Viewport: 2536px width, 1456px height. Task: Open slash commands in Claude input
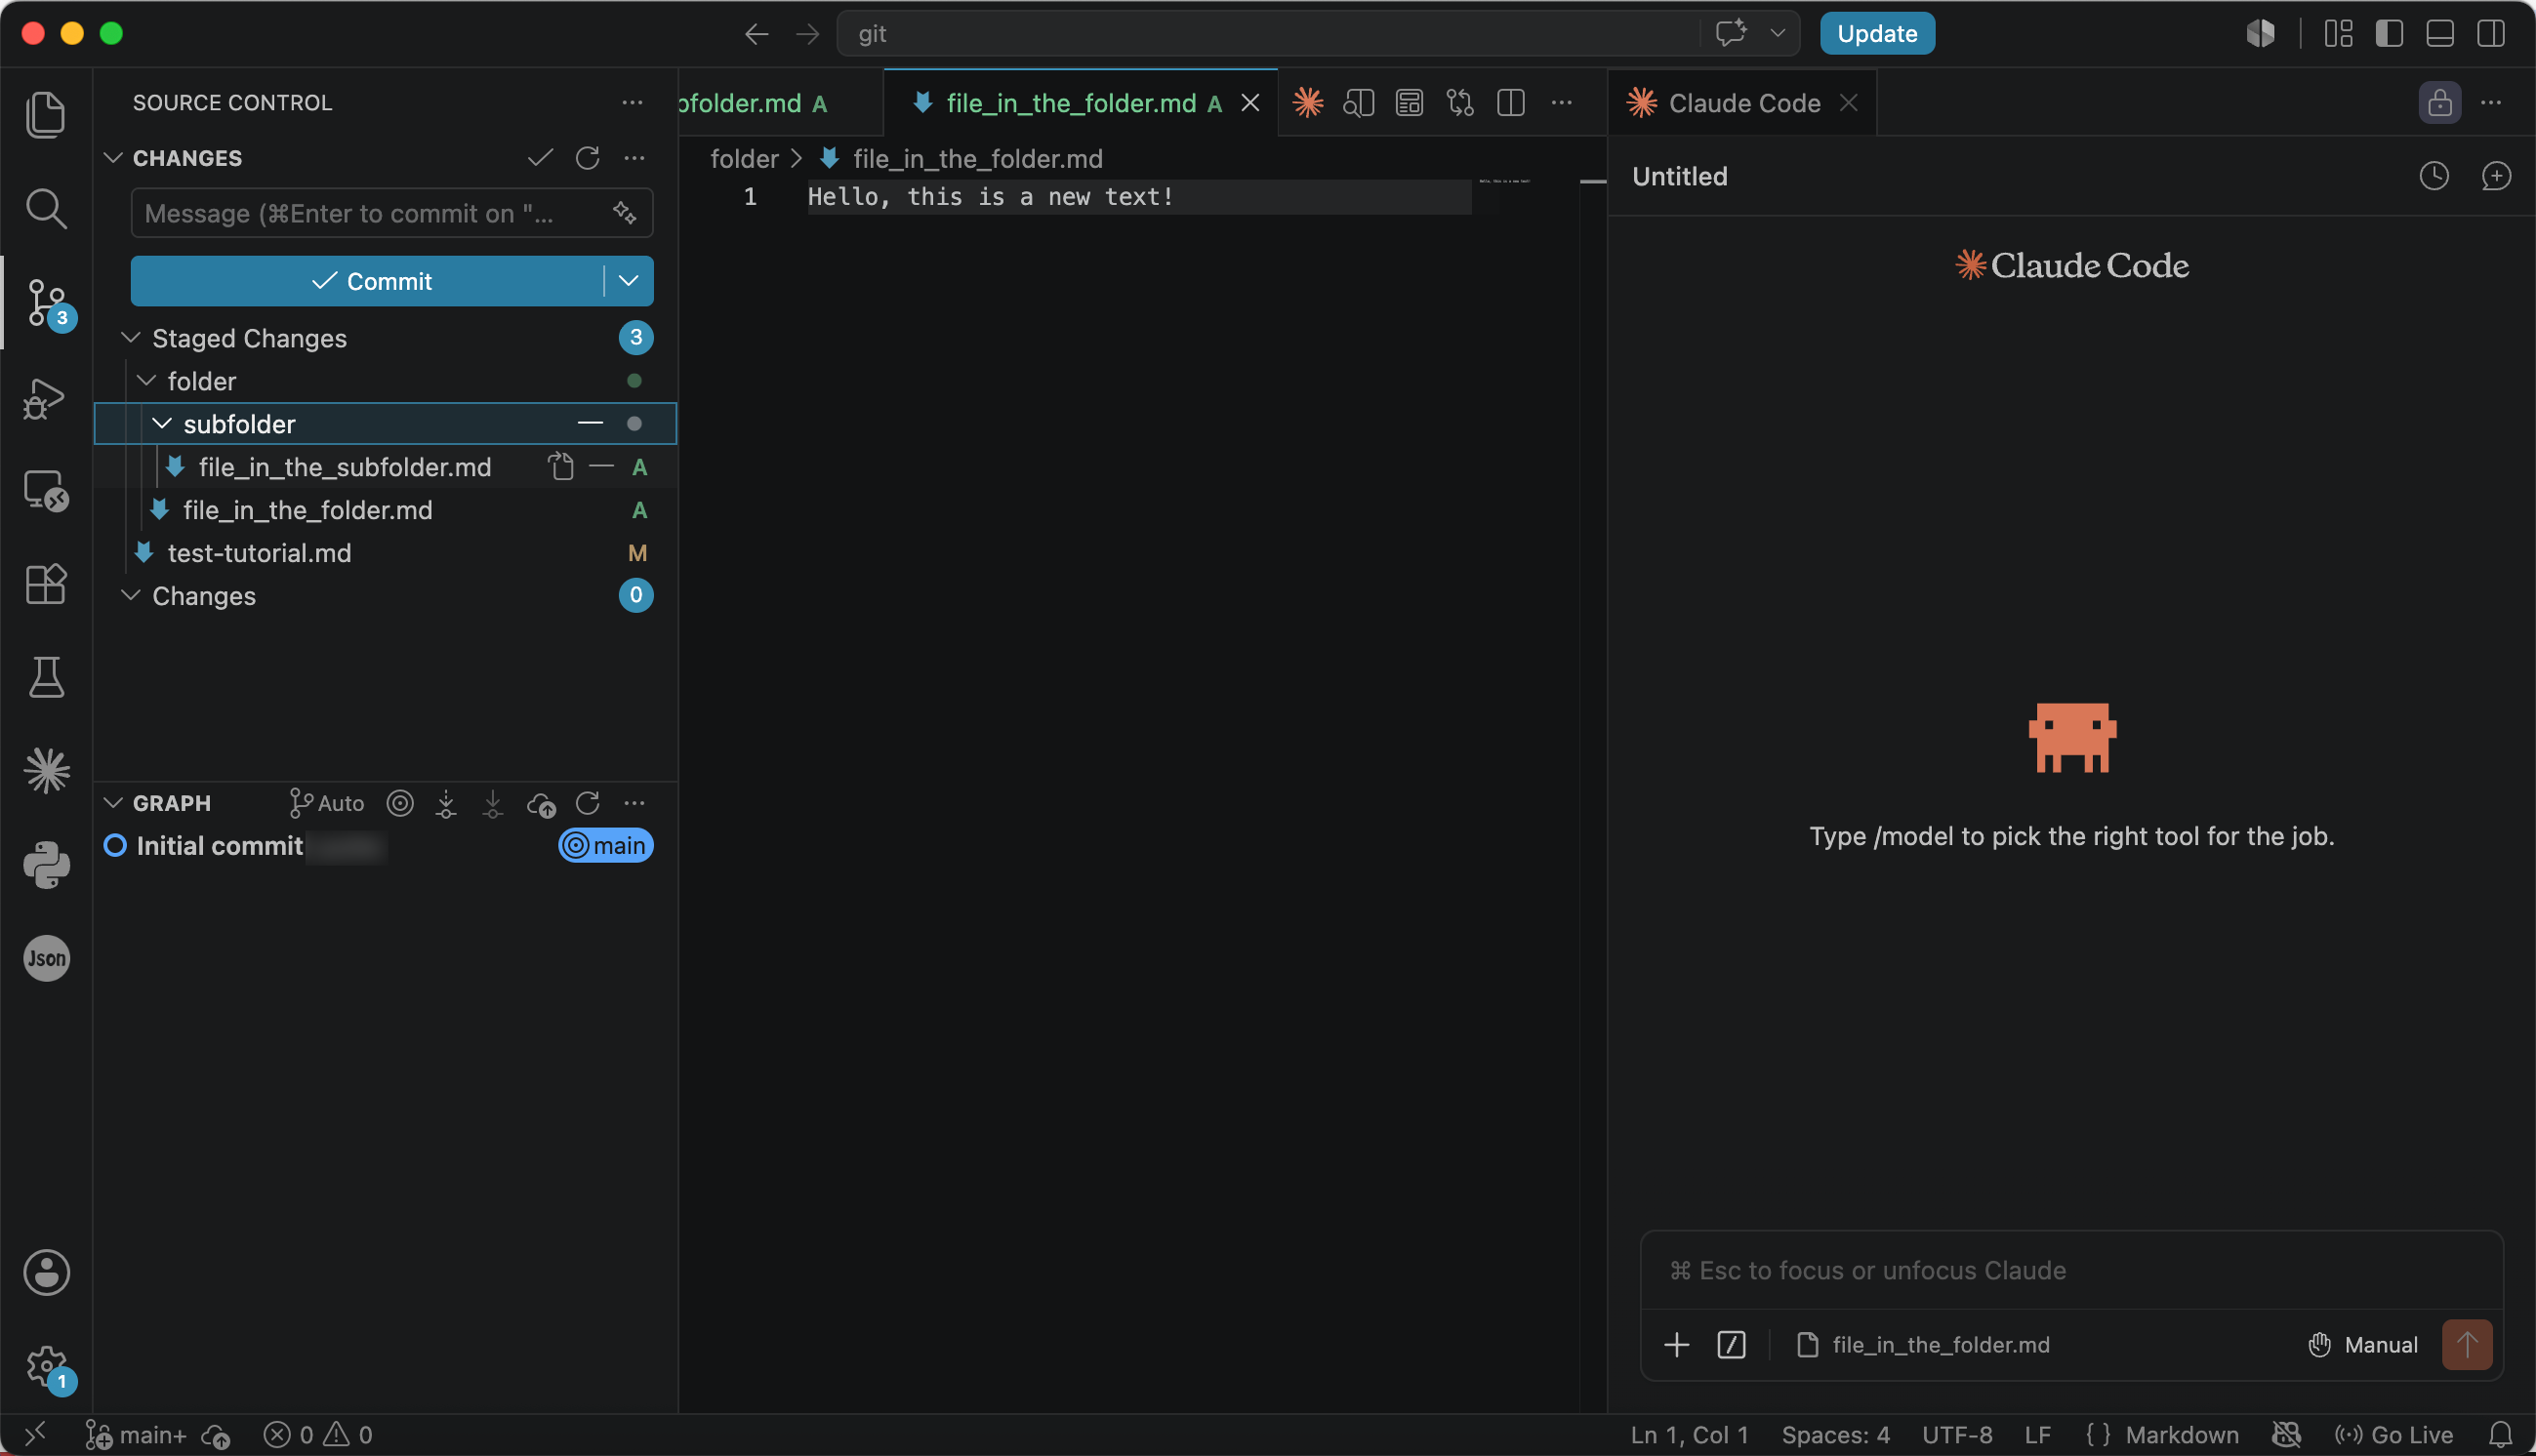pyautogui.click(x=1731, y=1344)
